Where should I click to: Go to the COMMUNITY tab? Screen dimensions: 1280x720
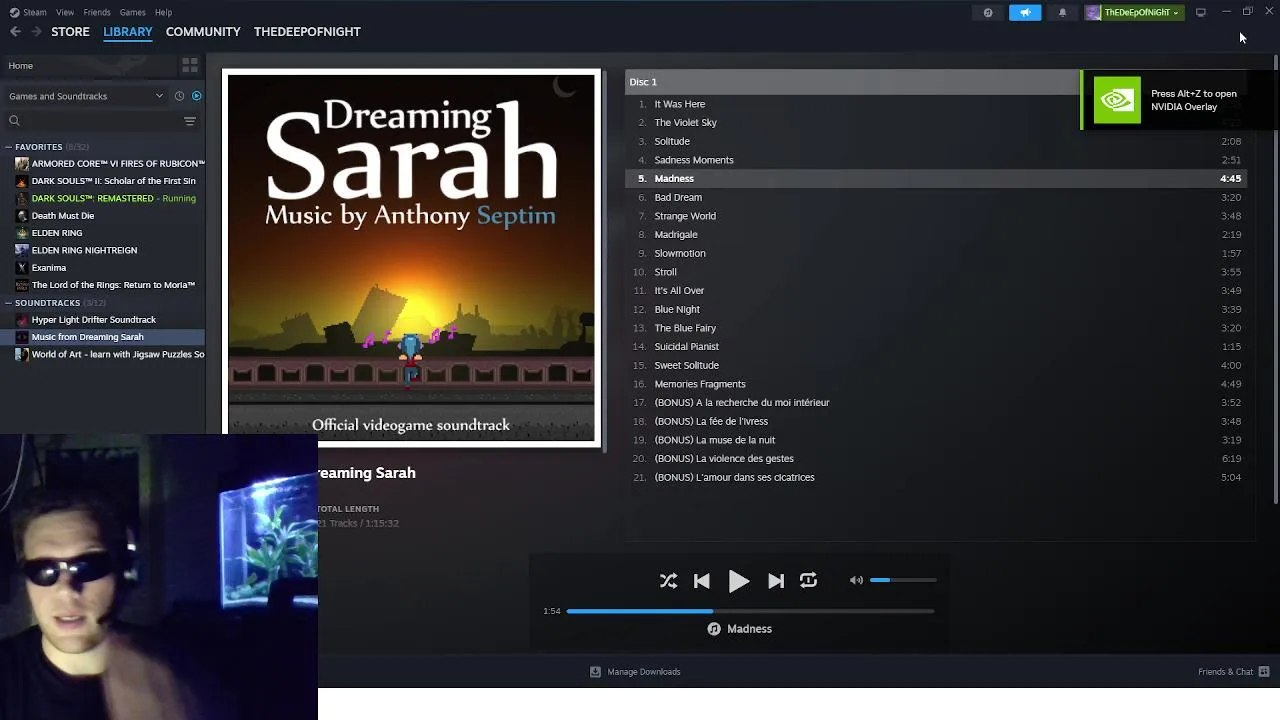click(x=203, y=32)
